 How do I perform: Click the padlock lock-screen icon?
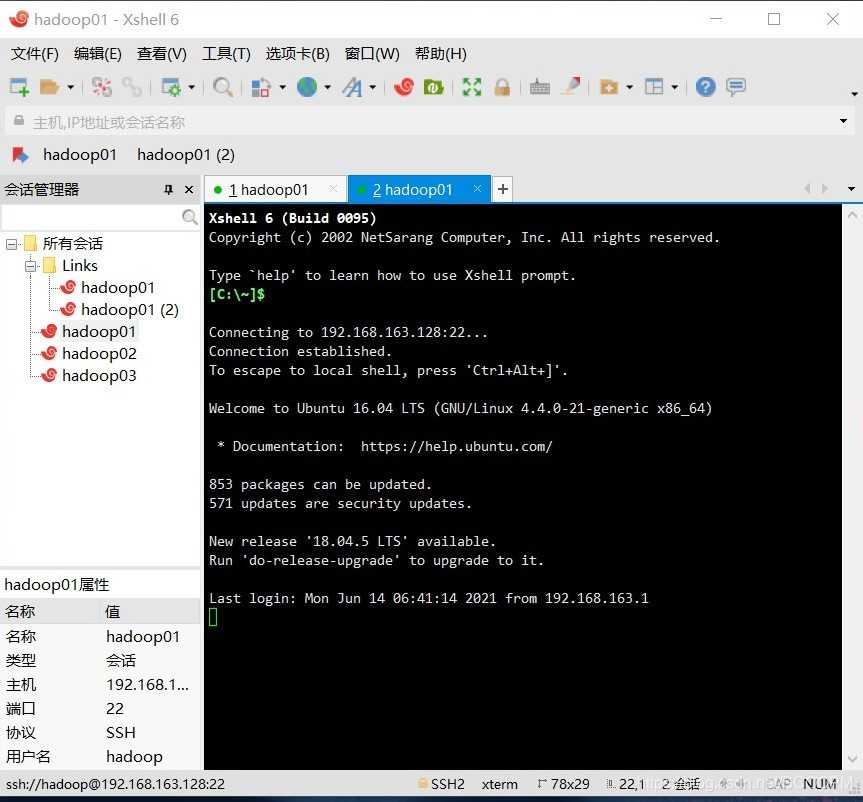coord(502,87)
